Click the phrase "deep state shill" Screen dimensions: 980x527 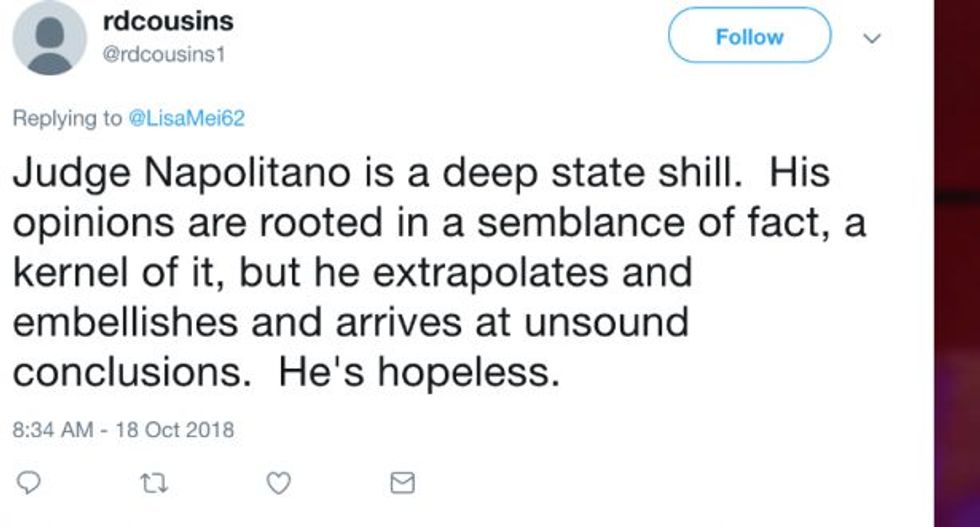[591, 174]
